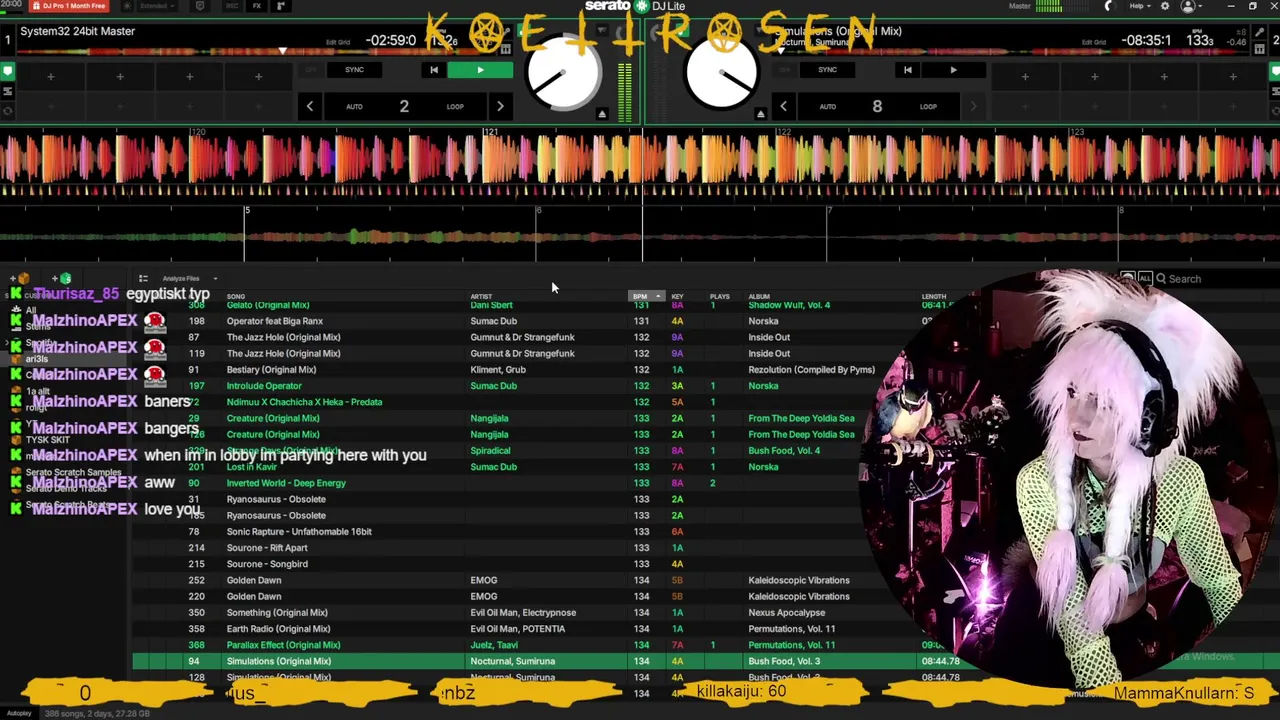Activate left deck auto loop of 2
Viewport: 1280px width, 720px height.
[404, 106]
